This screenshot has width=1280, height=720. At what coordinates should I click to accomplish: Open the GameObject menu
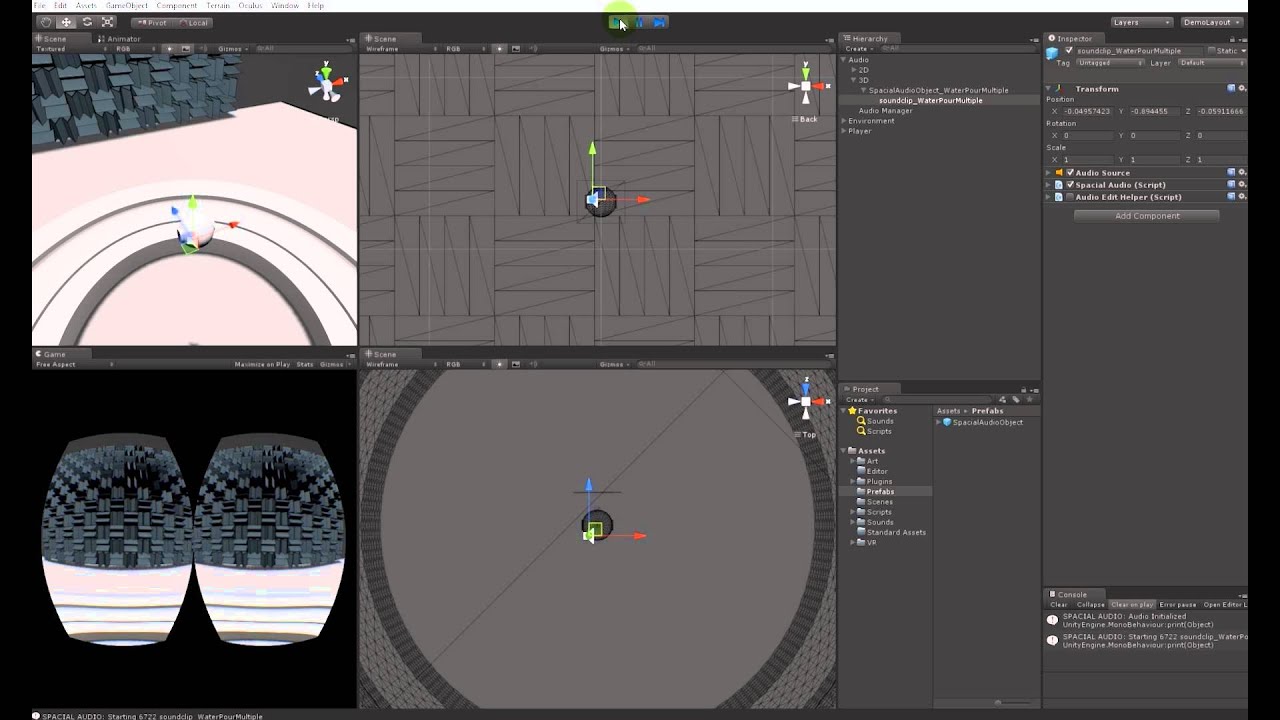127,6
